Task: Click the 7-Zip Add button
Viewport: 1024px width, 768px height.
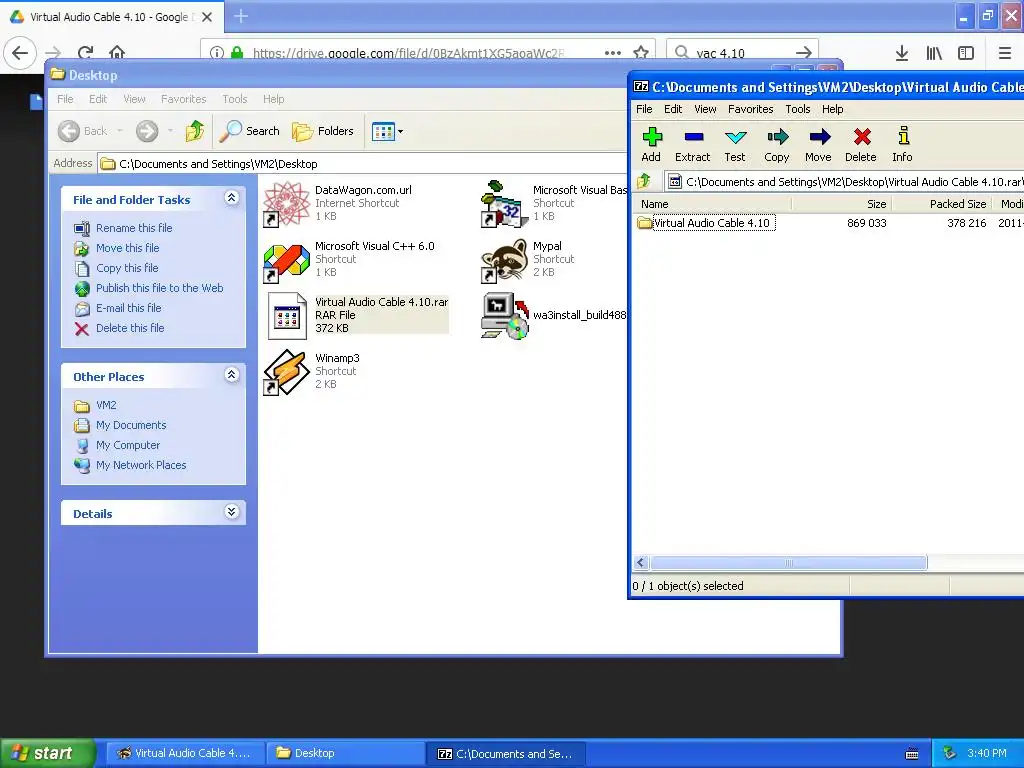Action: tap(651, 144)
